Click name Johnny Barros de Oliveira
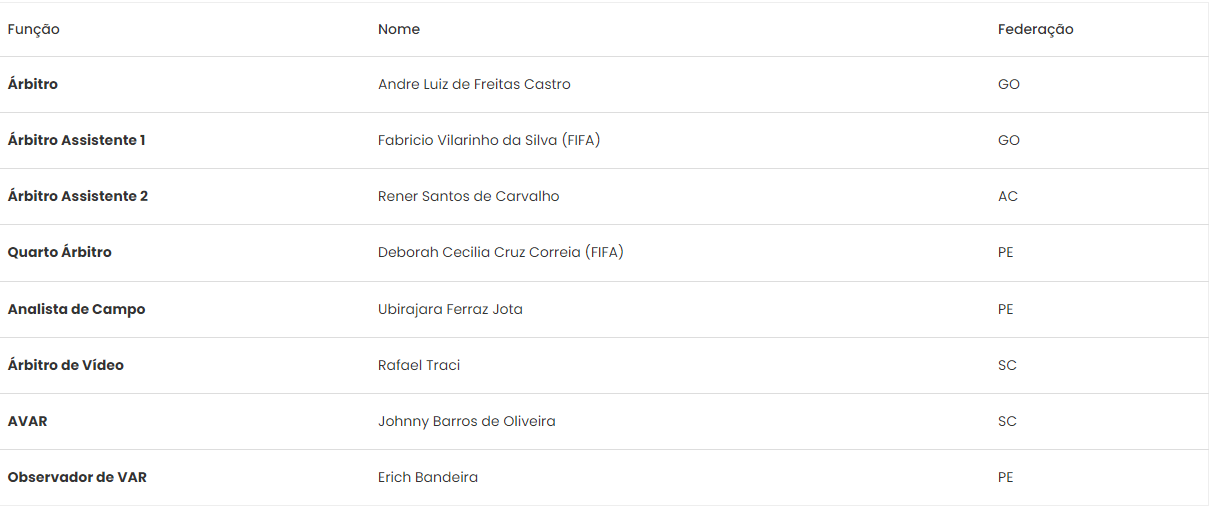 coord(467,422)
